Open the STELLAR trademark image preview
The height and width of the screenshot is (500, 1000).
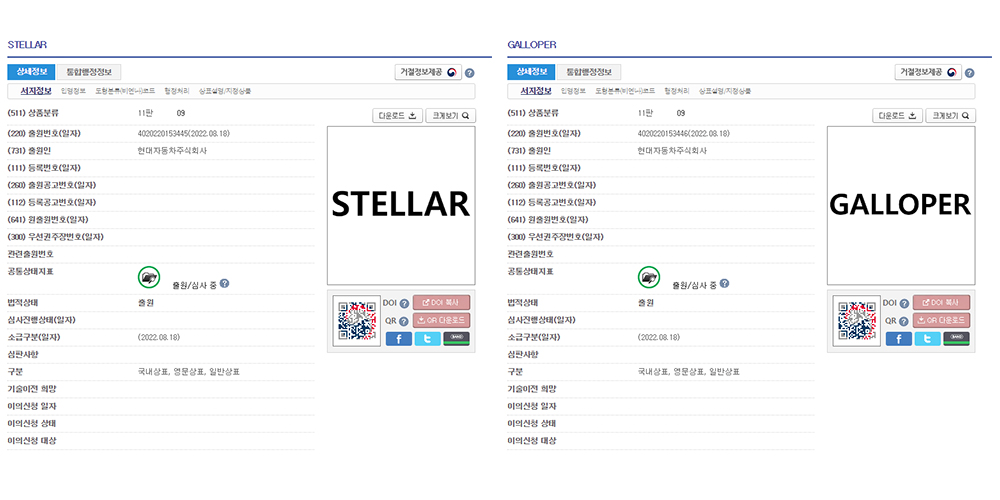tap(401, 205)
